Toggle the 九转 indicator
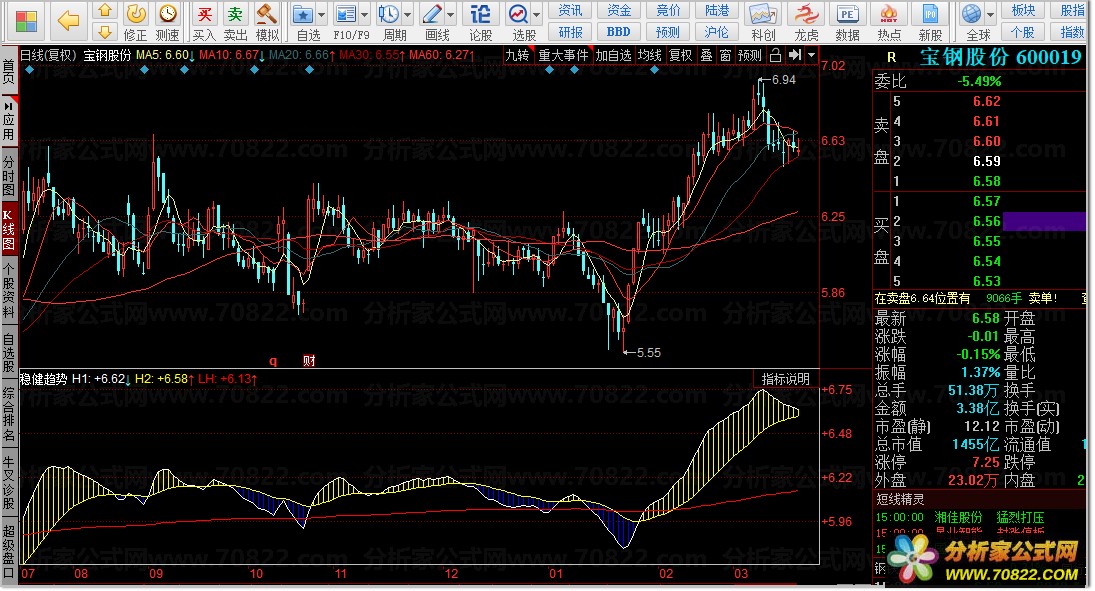Viewport: 1095px width, 591px height. (517, 54)
